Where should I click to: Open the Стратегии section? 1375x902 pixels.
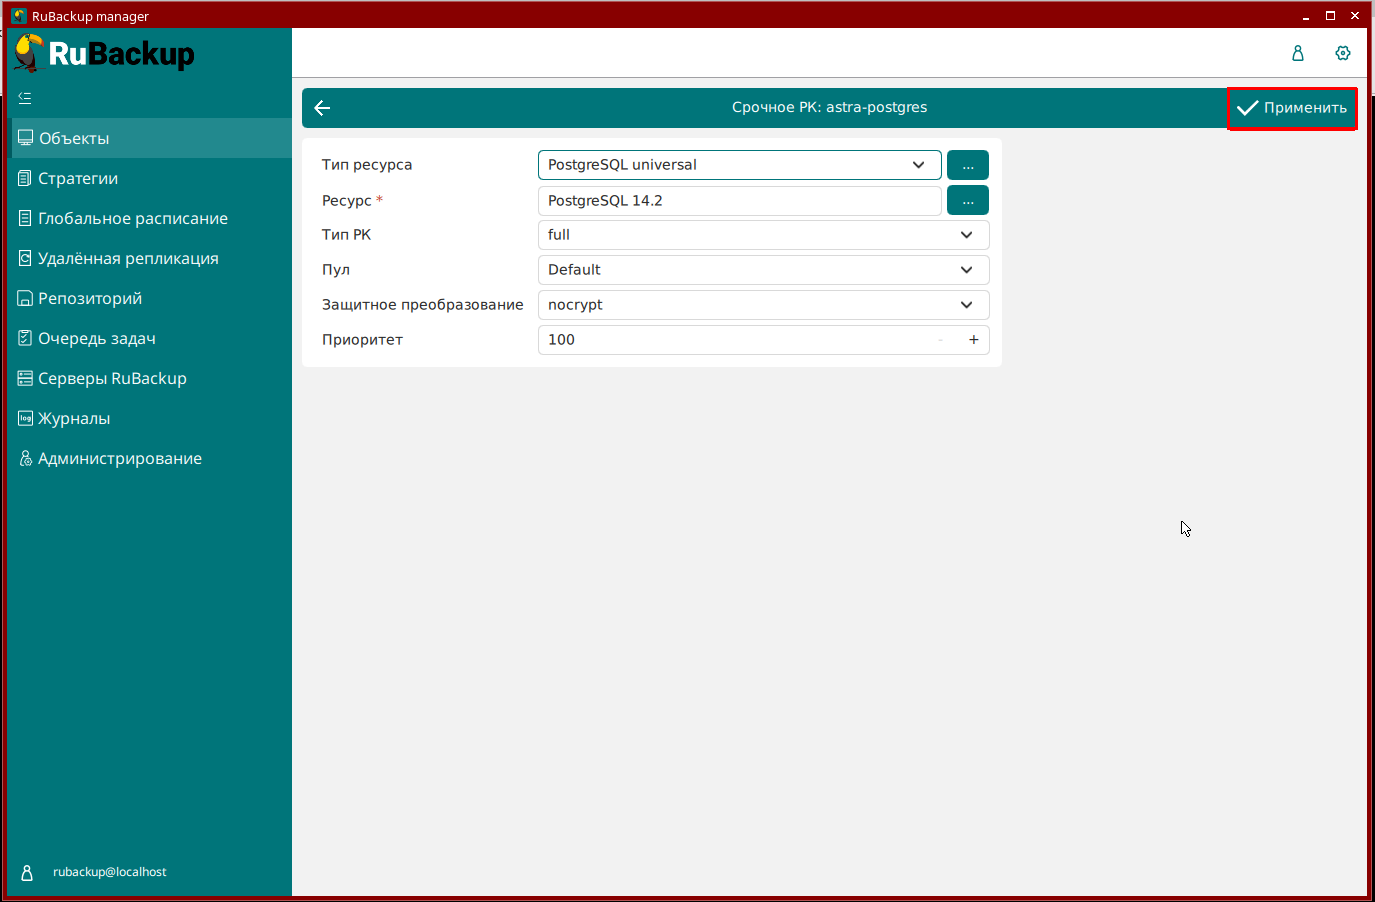tap(150, 178)
